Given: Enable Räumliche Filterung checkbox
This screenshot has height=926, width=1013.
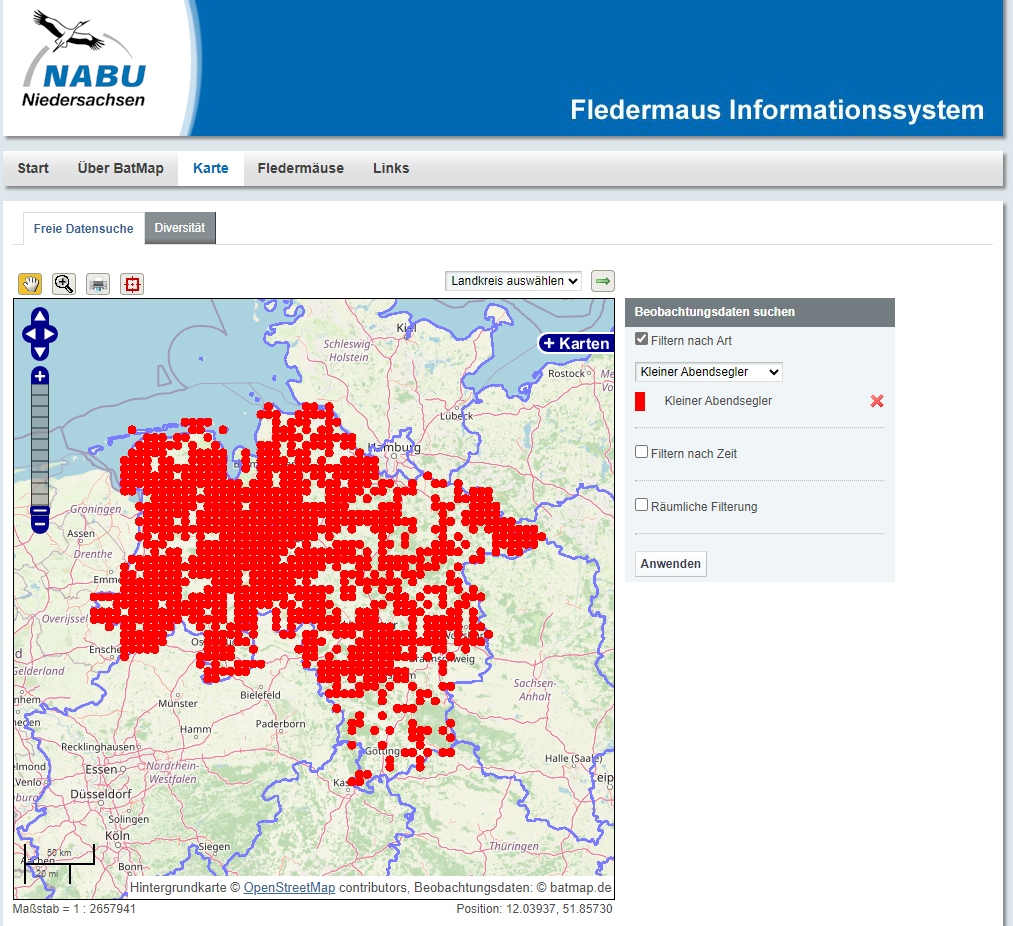Looking at the screenshot, I should pyautogui.click(x=642, y=505).
